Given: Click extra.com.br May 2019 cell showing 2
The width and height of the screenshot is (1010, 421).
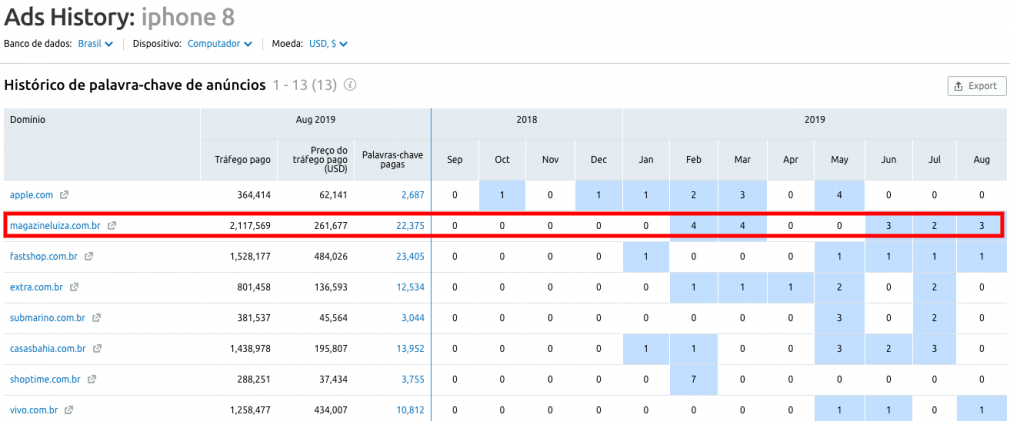Looking at the screenshot, I should 839,287.
